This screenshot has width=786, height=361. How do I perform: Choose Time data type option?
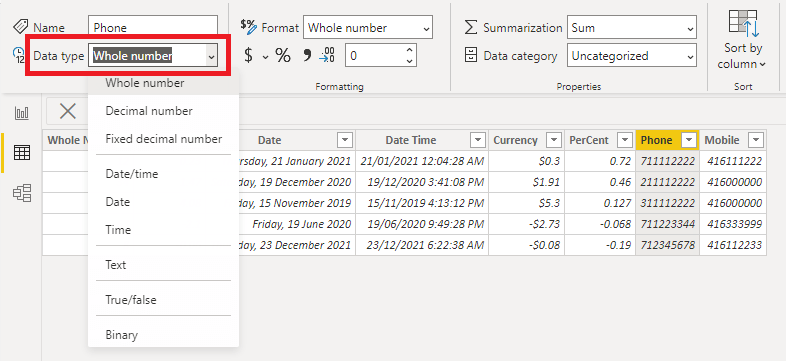[x=163, y=230]
